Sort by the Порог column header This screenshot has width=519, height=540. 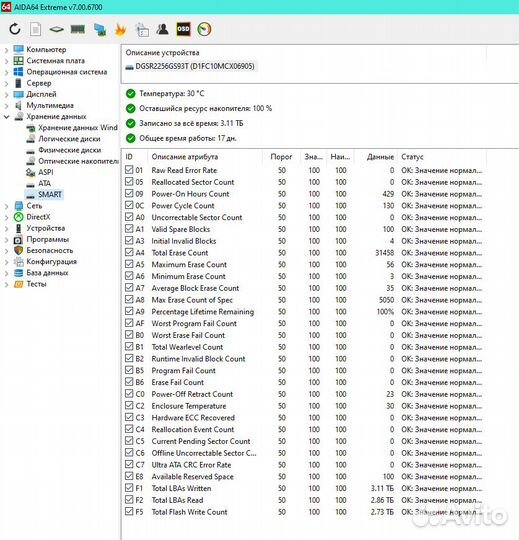tap(281, 157)
